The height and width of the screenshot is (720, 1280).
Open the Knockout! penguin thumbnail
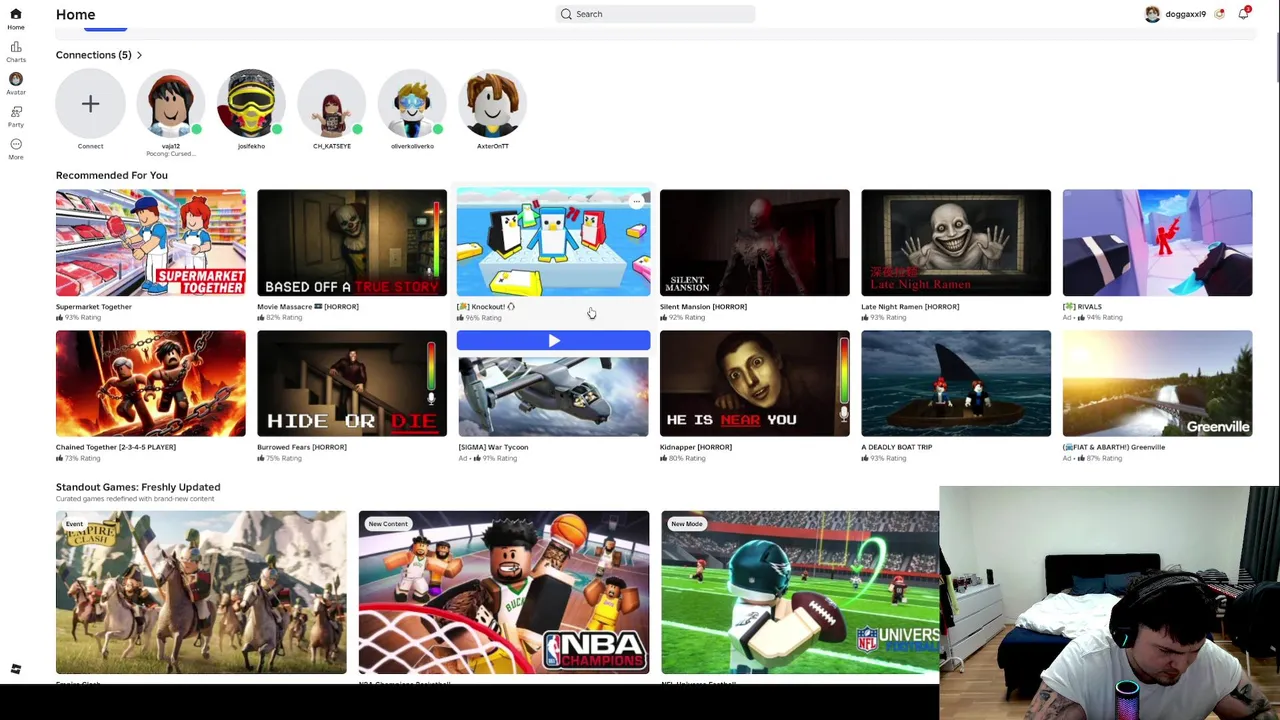[x=553, y=243]
